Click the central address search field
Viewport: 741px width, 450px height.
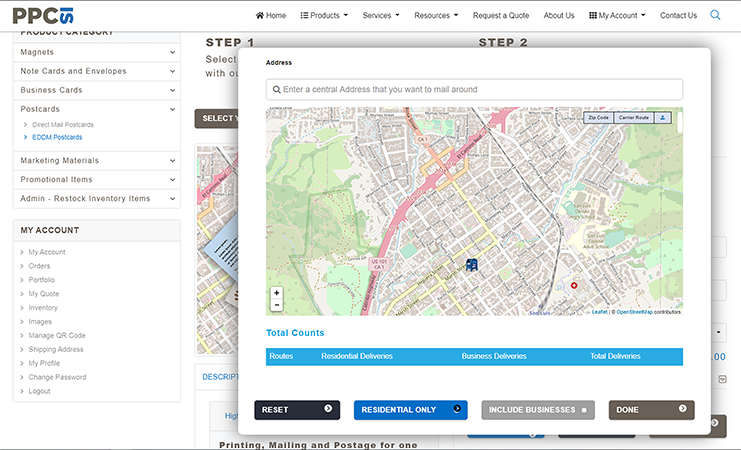click(x=474, y=89)
